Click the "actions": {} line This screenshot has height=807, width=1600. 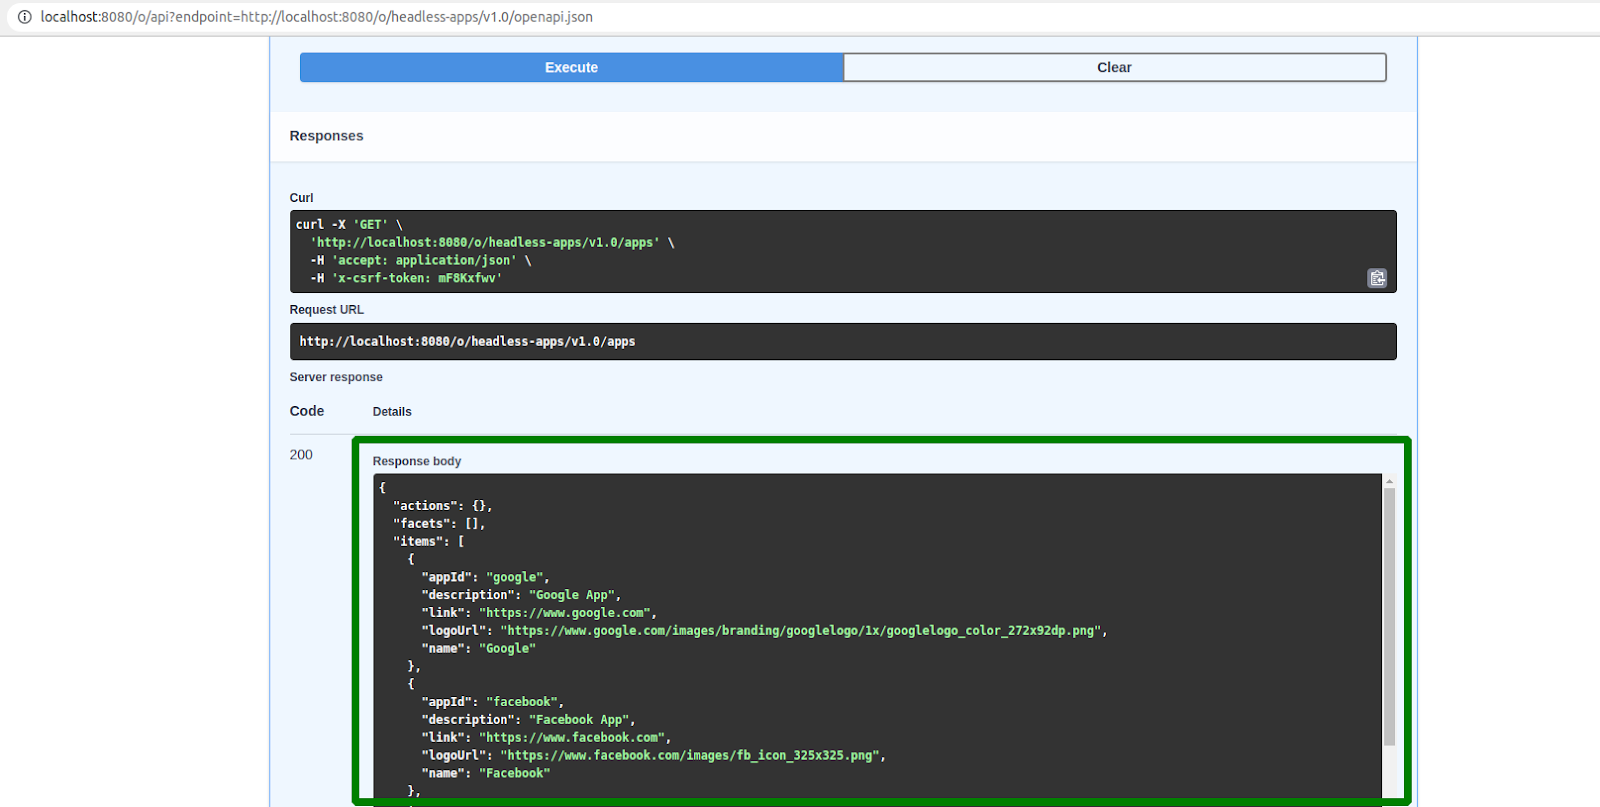coord(443,506)
